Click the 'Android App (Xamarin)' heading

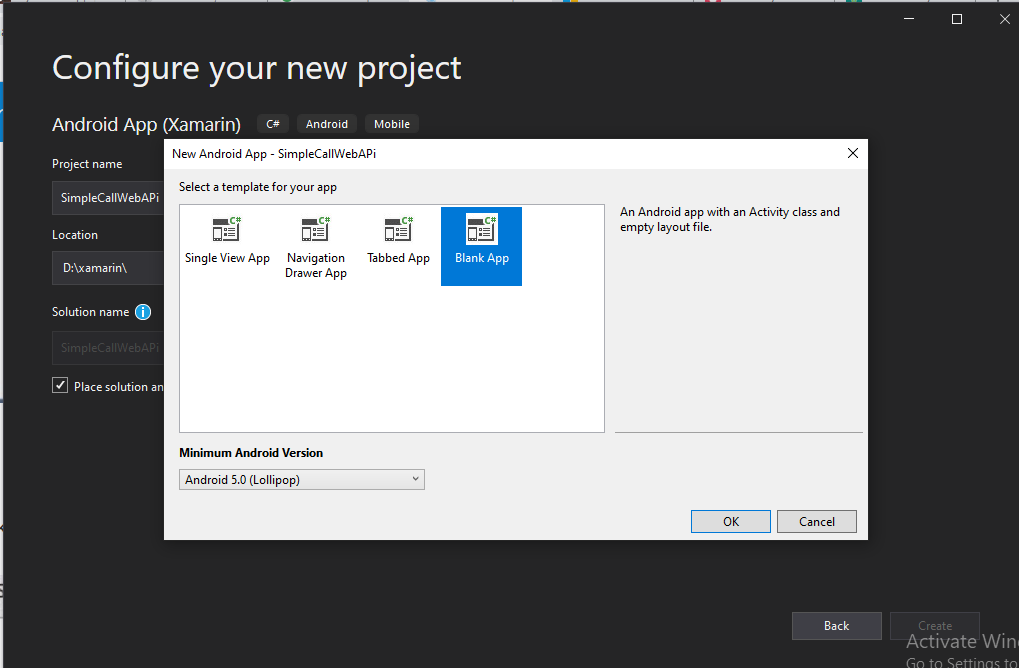(x=146, y=124)
